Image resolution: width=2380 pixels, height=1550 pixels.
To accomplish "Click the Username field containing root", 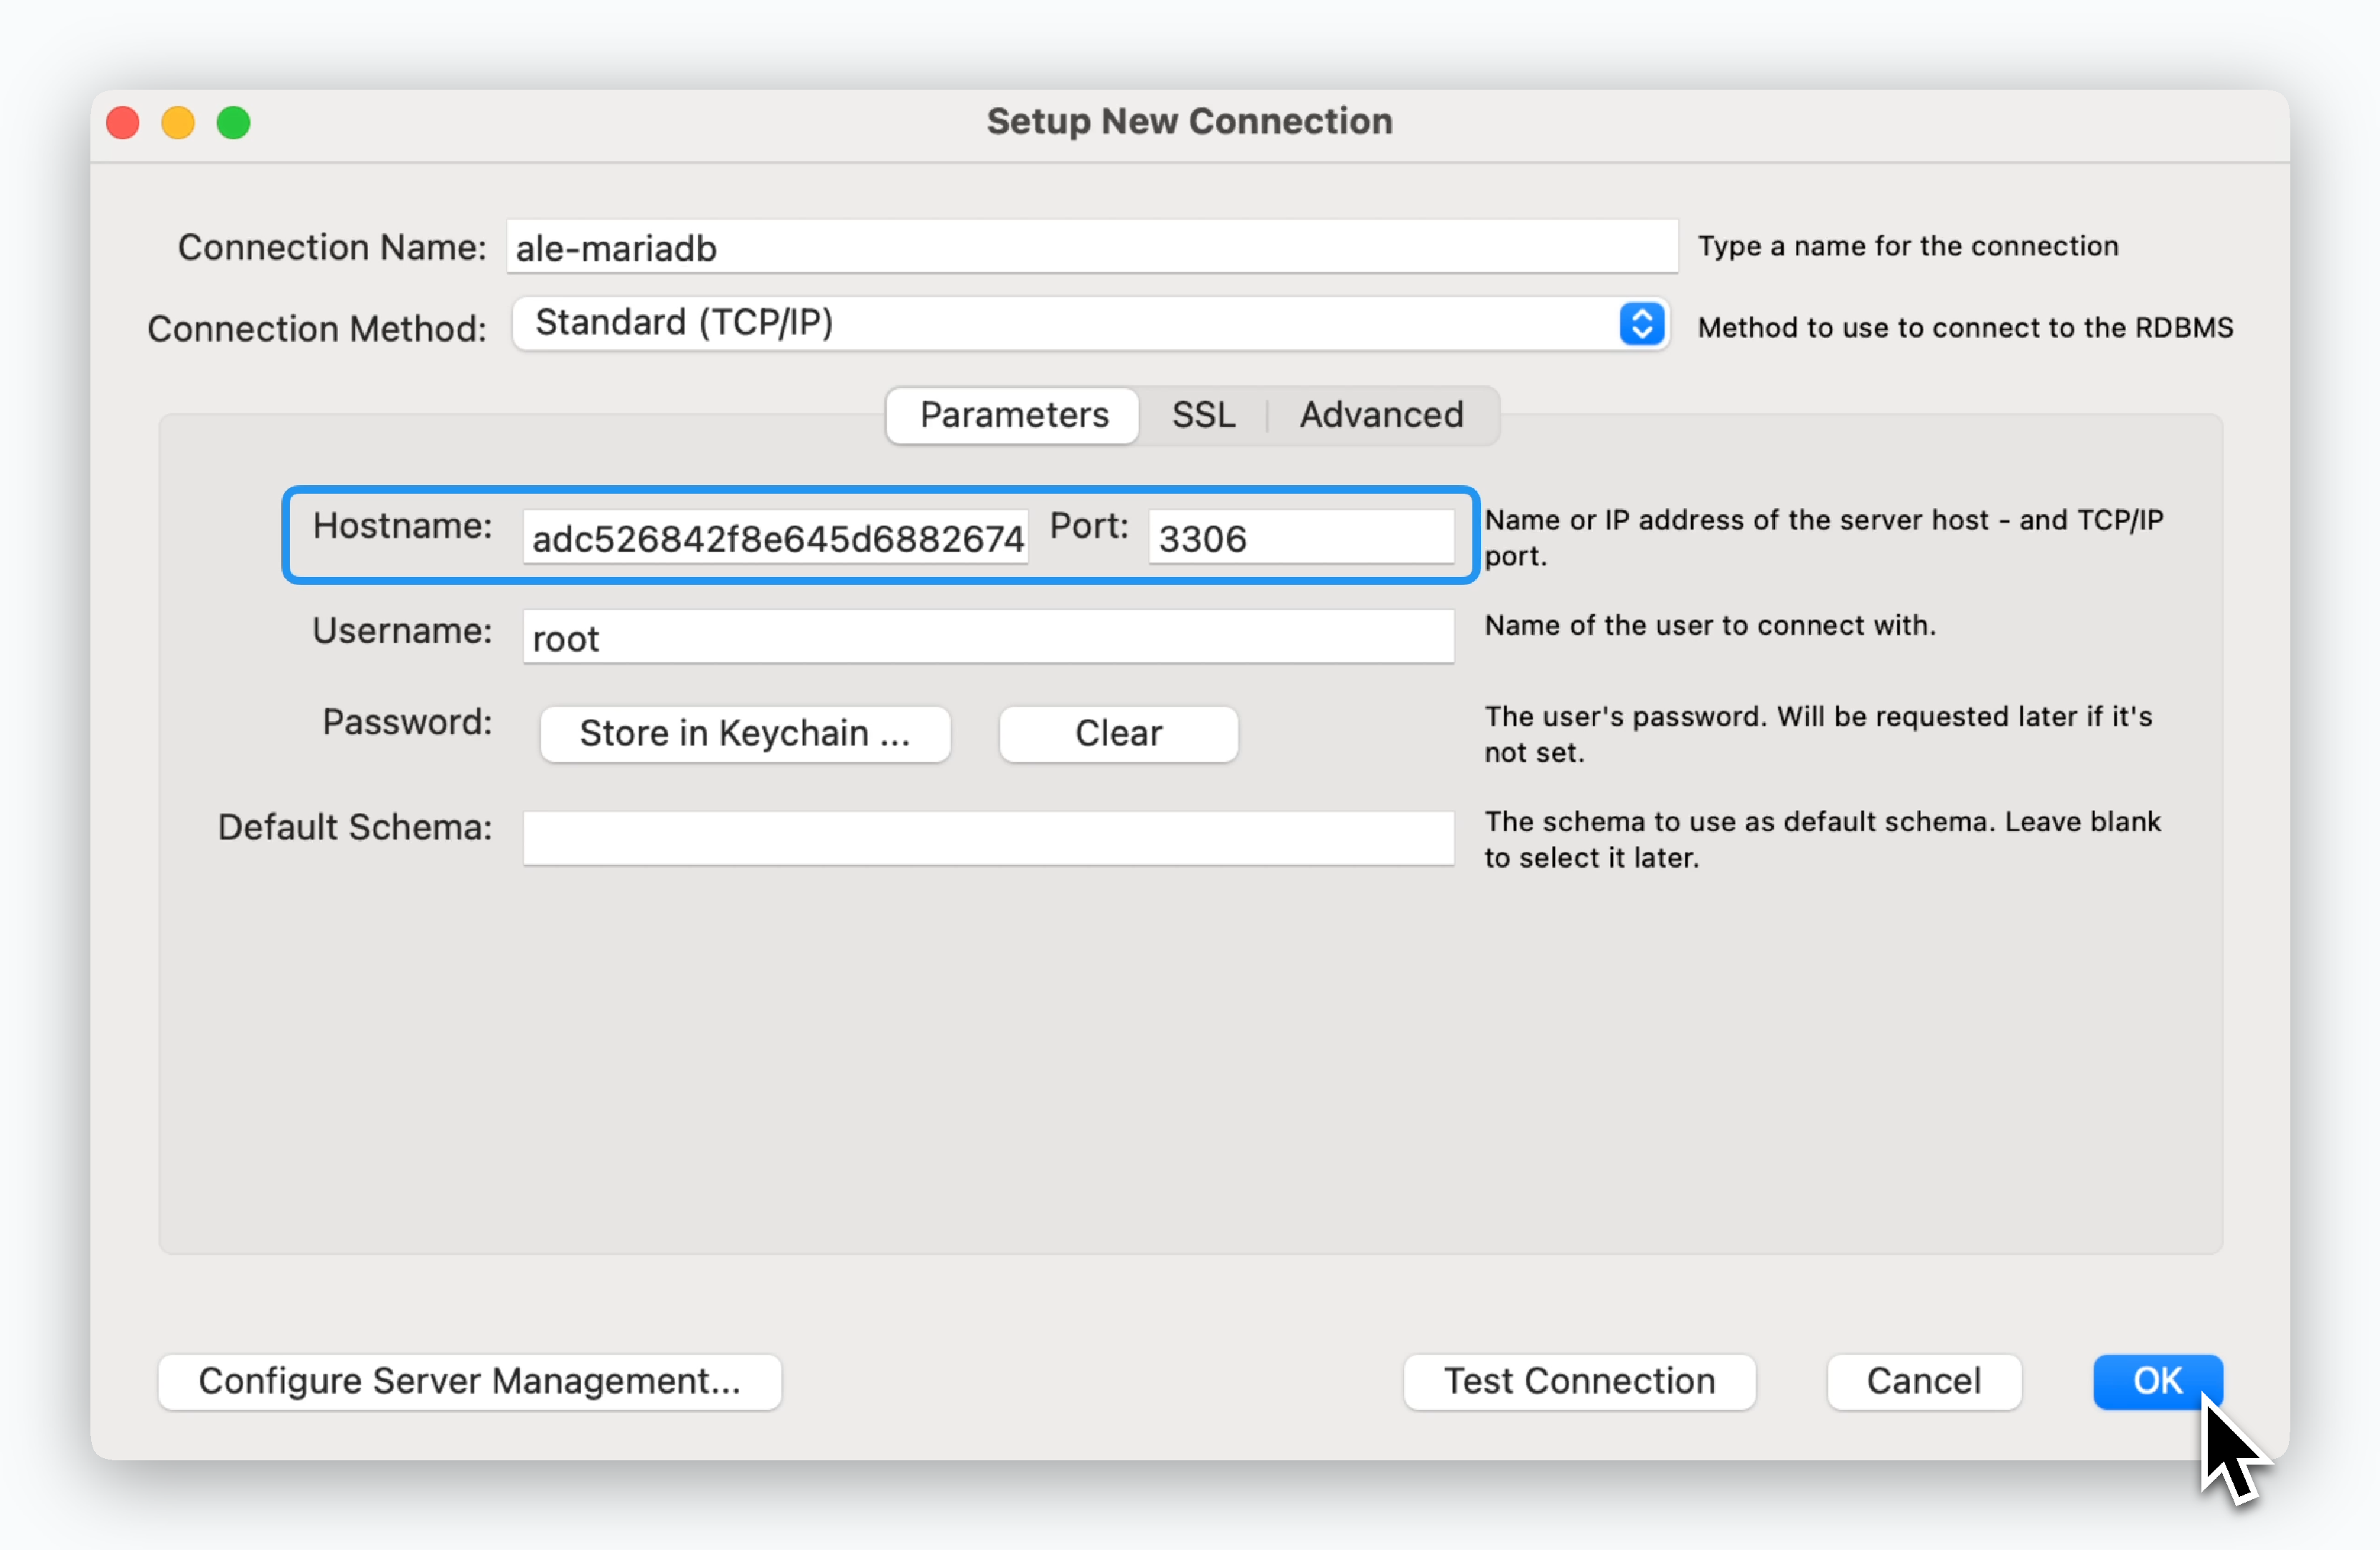I will click(988, 637).
